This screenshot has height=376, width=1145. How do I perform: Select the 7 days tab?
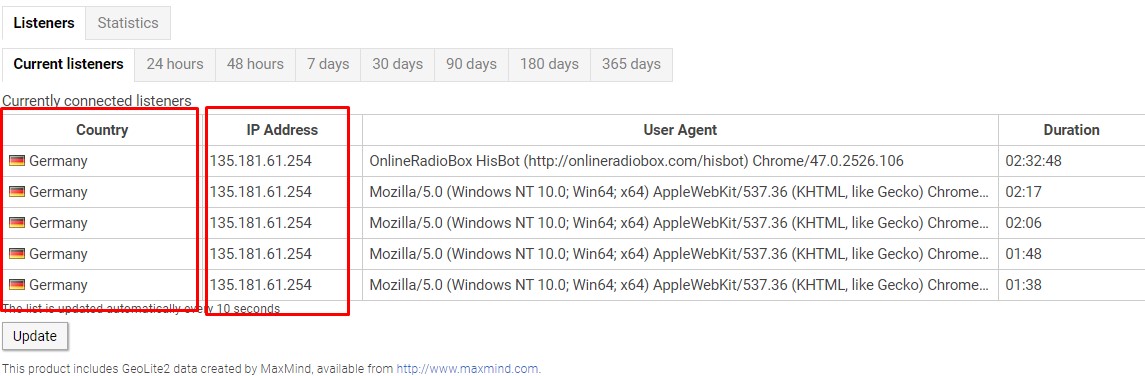click(x=328, y=64)
